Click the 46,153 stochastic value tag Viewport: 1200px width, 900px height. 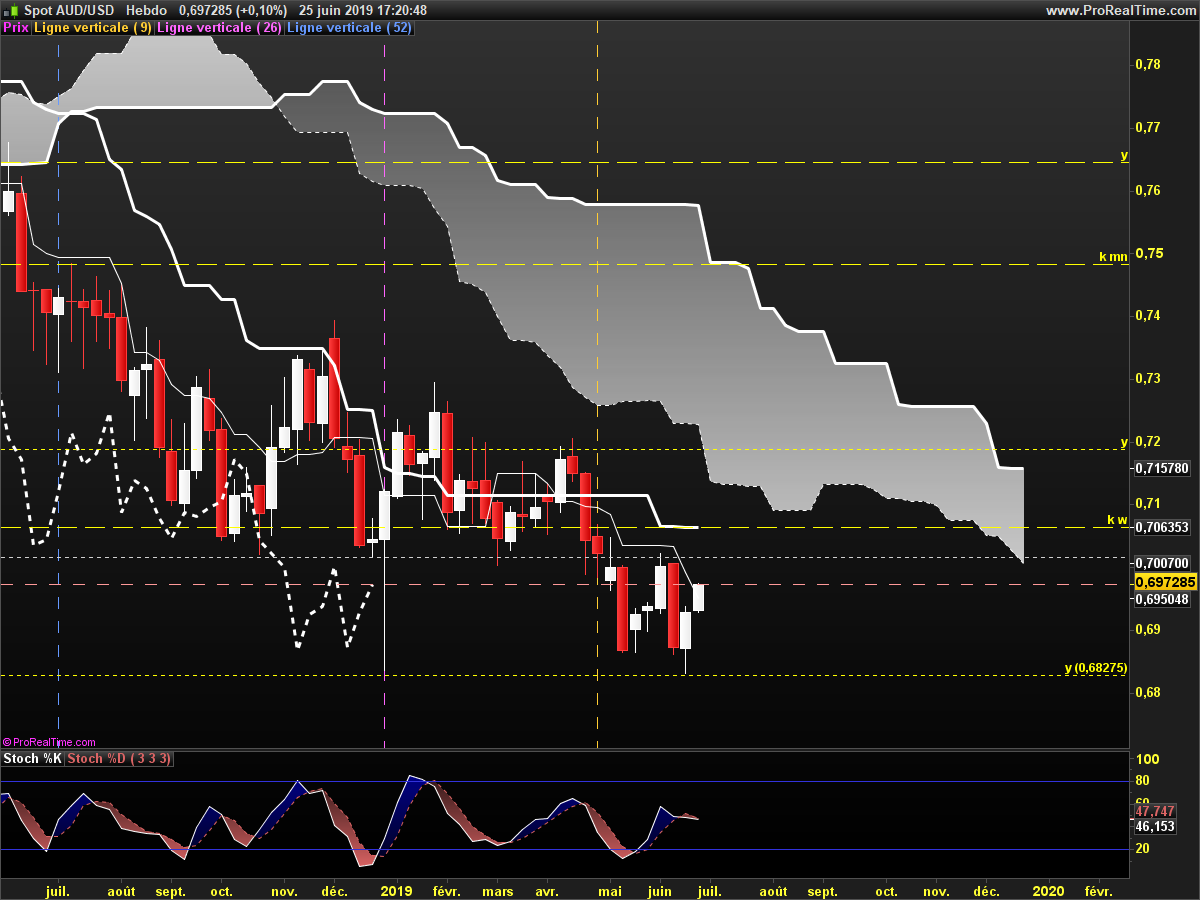coord(1155,826)
